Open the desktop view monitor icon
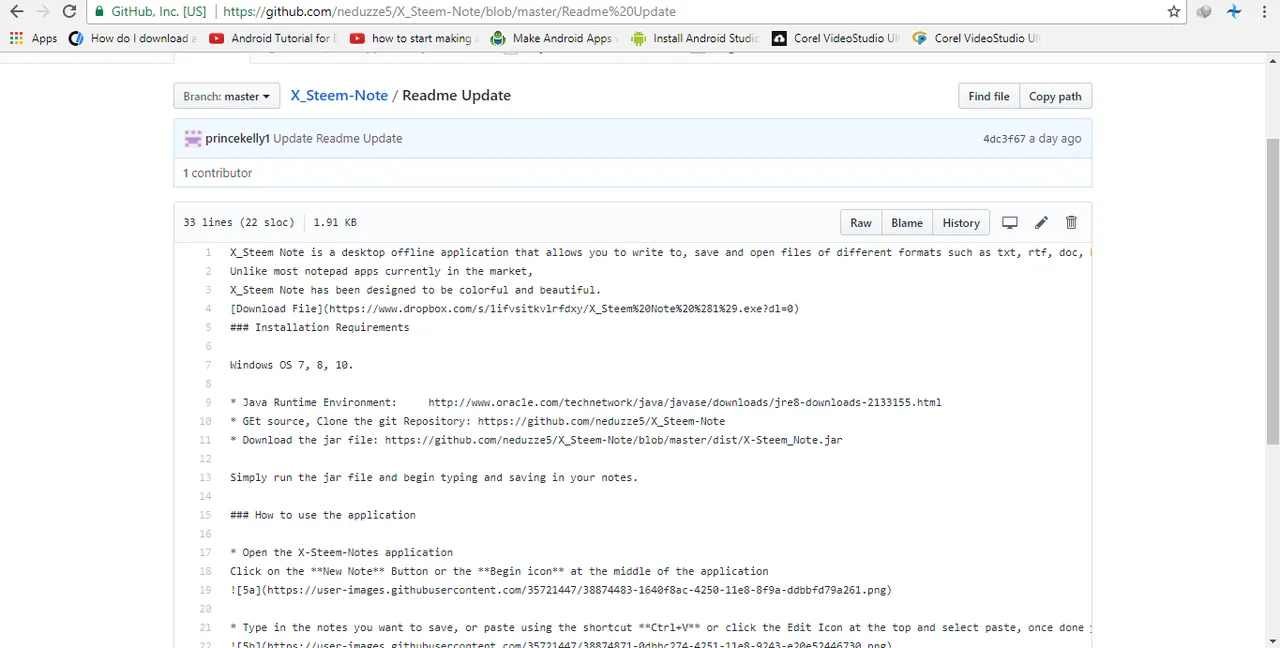The height and width of the screenshot is (648, 1280). tap(1010, 223)
